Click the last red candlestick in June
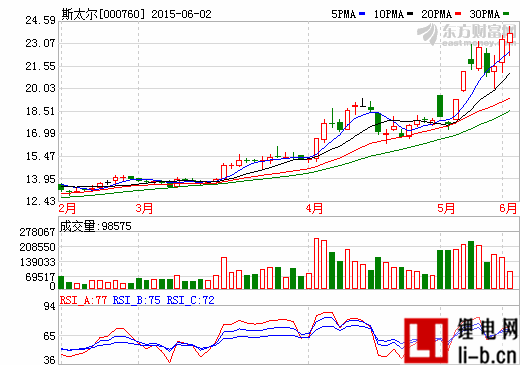The width and height of the screenshot is (520, 365). point(510,38)
